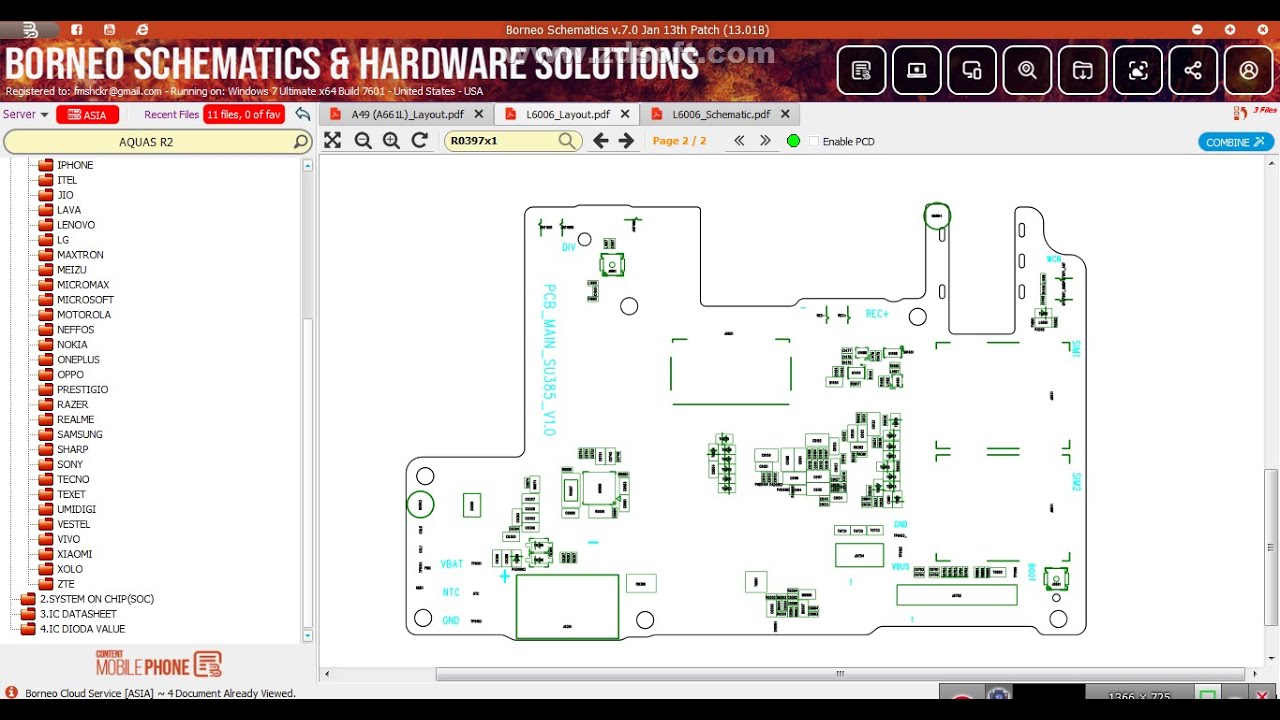The height and width of the screenshot is (720, 1280).
Task: Click the COMBINE button
Action: click(x=1236, y=142)
